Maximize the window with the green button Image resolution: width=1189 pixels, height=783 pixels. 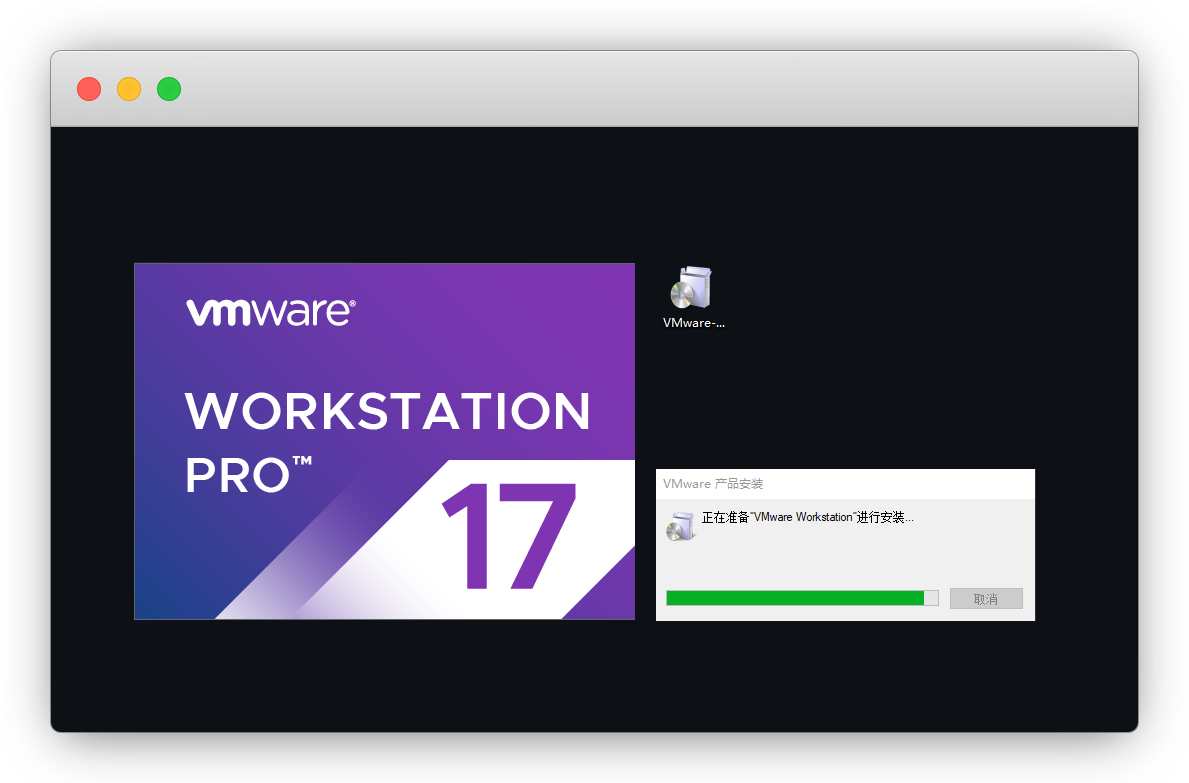169,89
